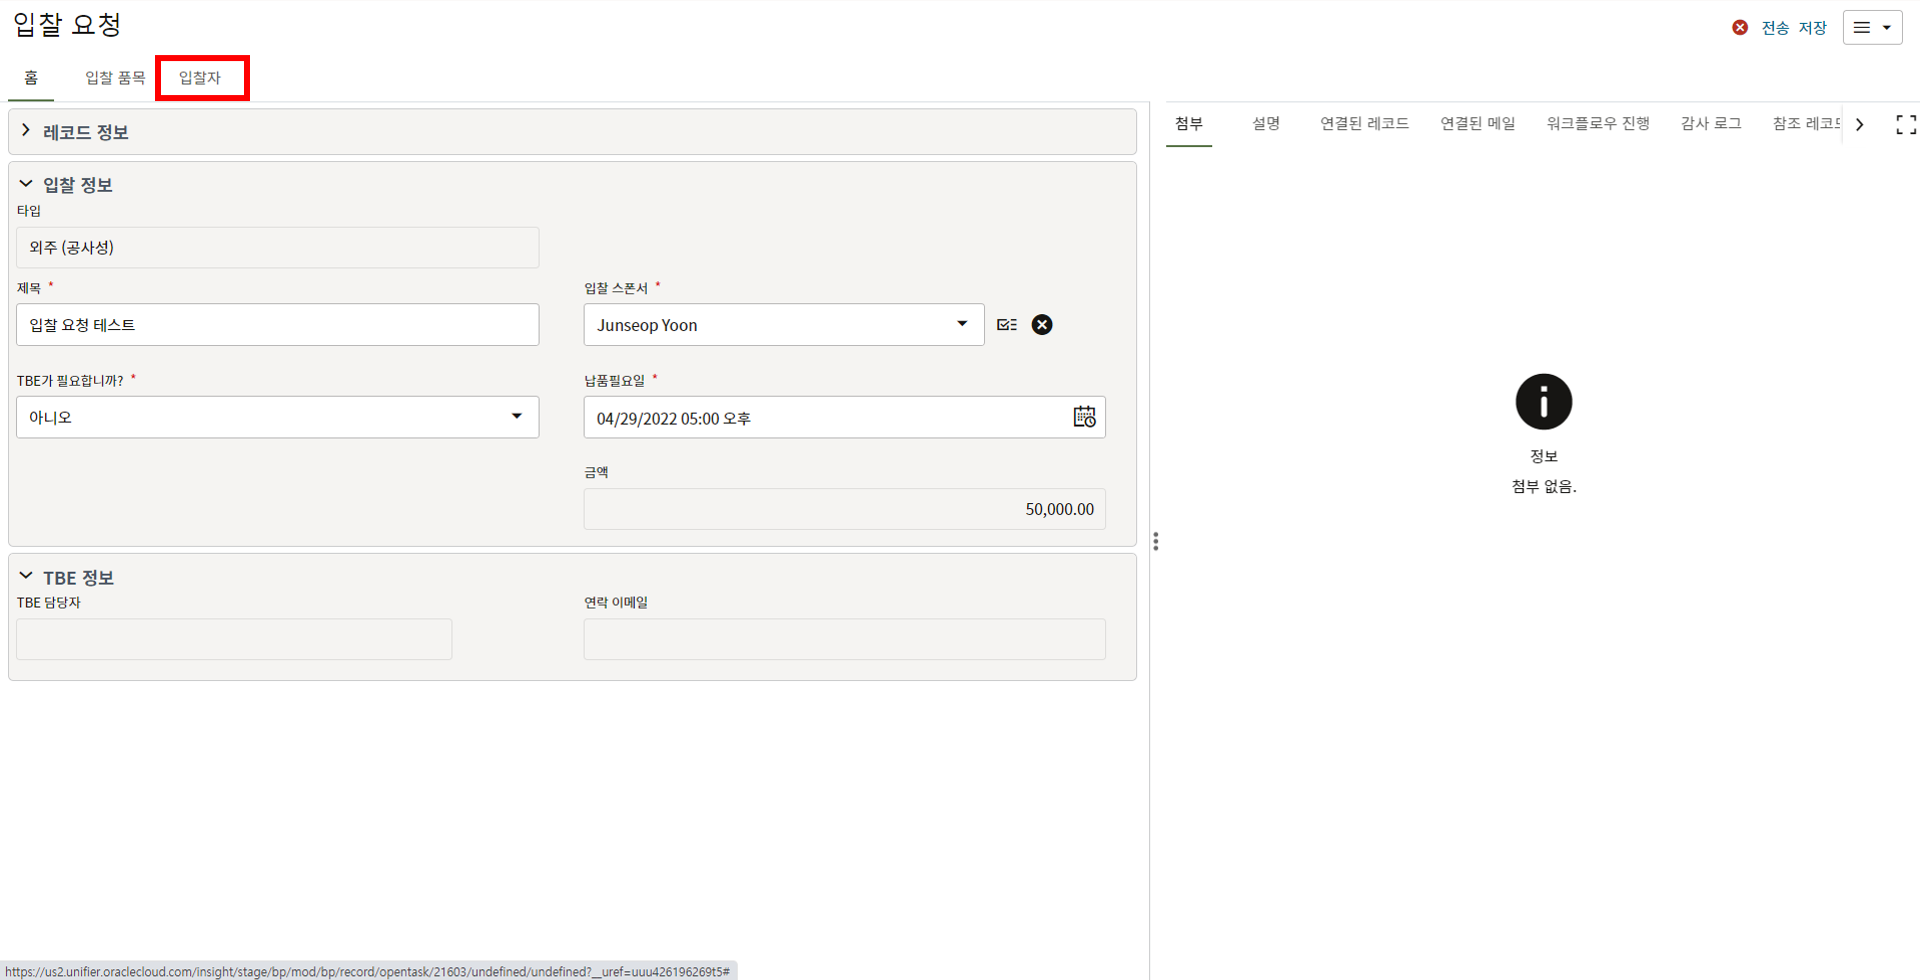Open the 감사 로그 tab
This screenshot has height=980, width=1920.
[x=1710, y=124]
